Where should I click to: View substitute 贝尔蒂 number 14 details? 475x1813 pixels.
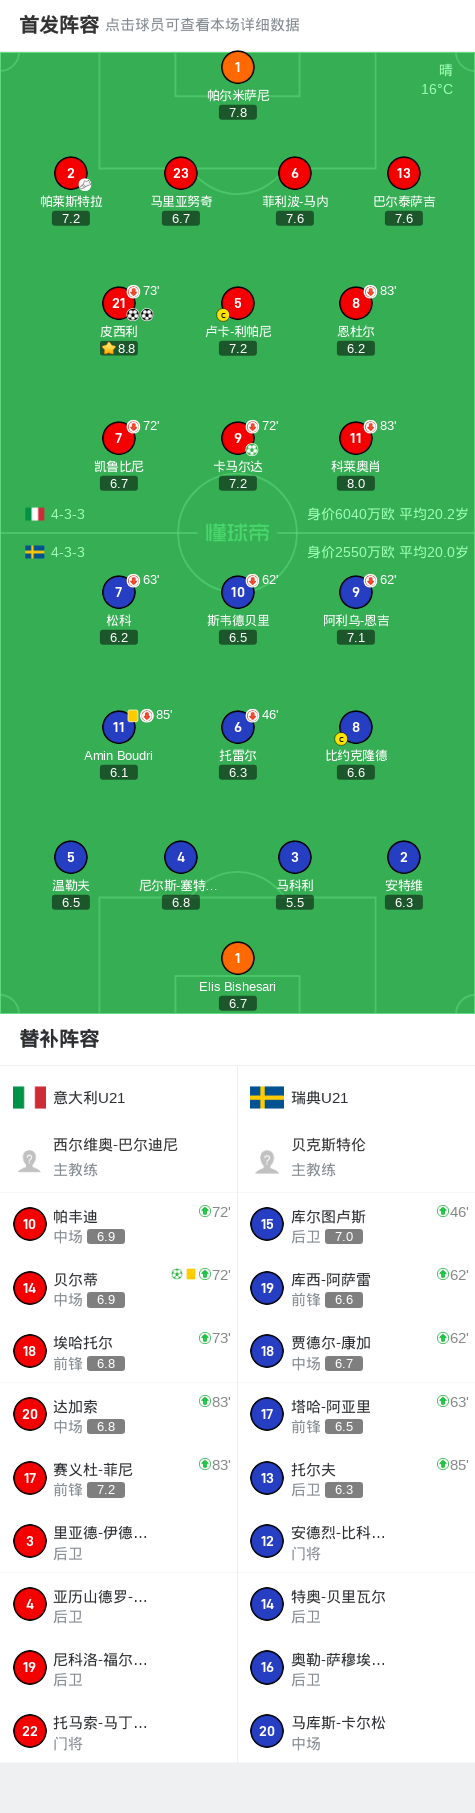119,1288
